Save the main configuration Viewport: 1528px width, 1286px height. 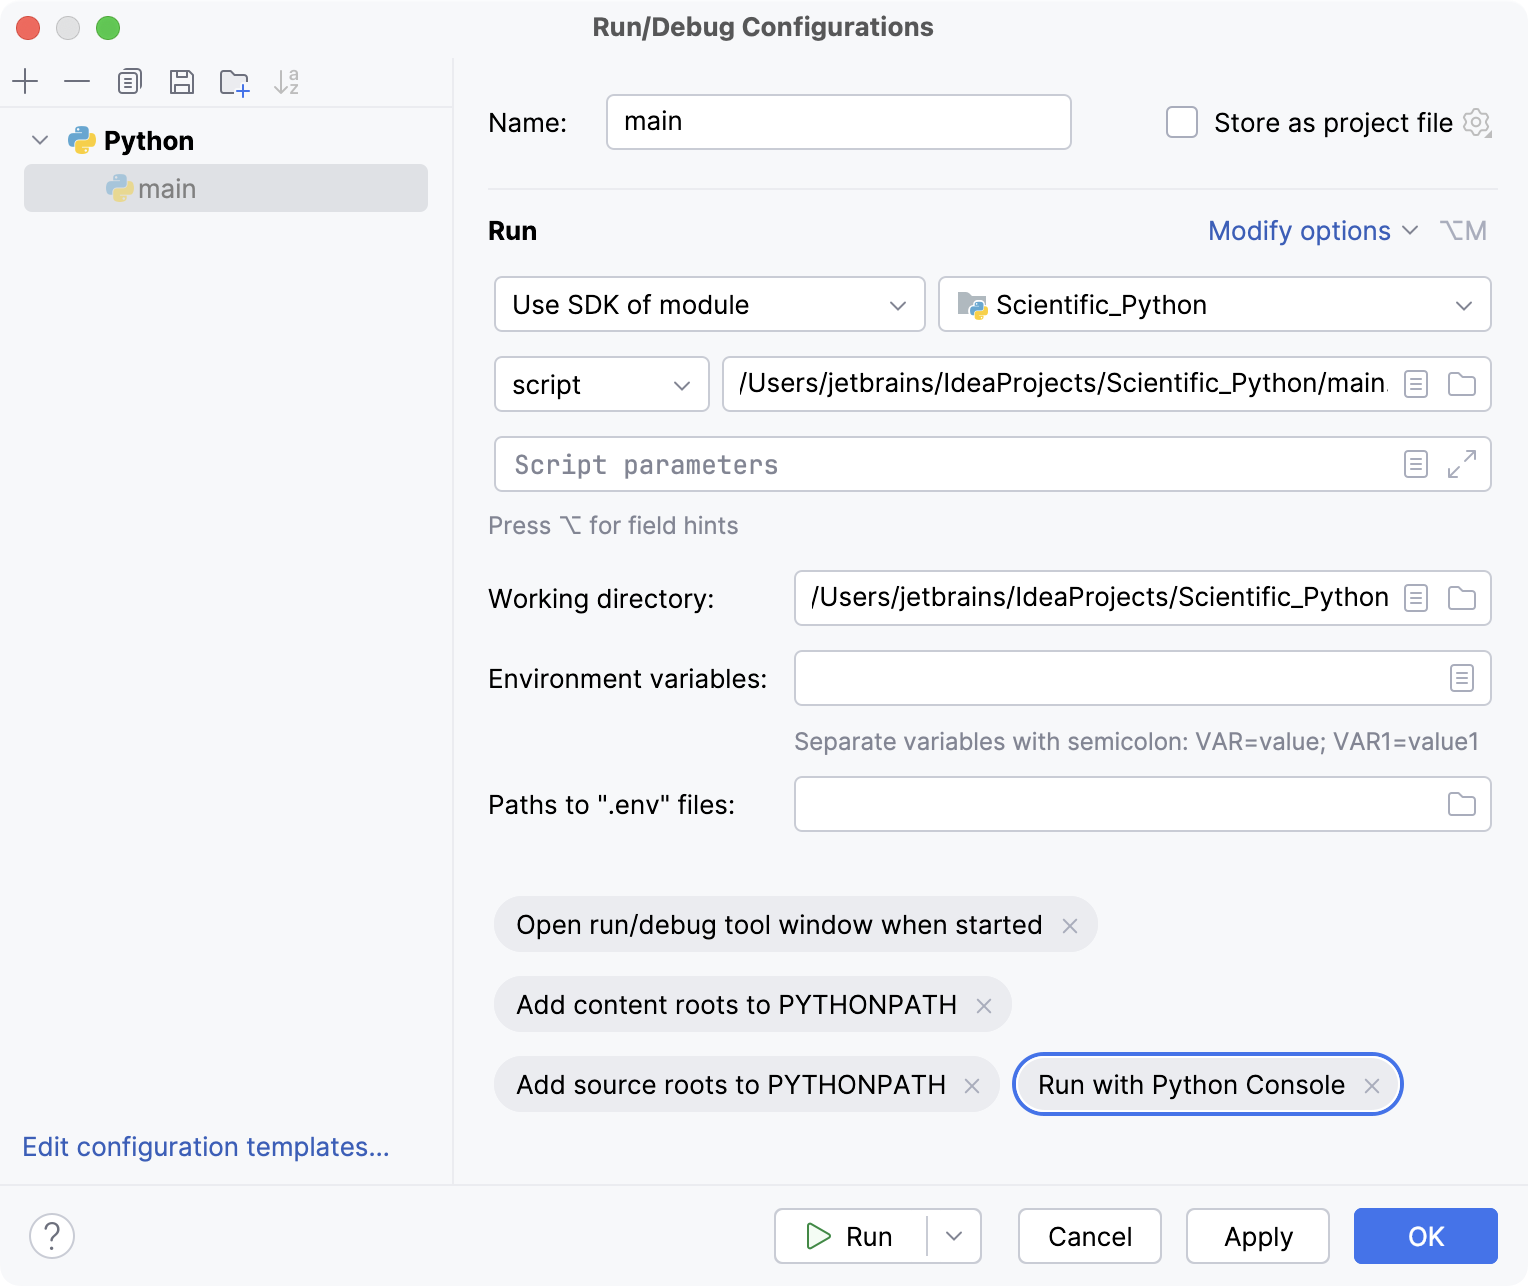pos(181,82)
